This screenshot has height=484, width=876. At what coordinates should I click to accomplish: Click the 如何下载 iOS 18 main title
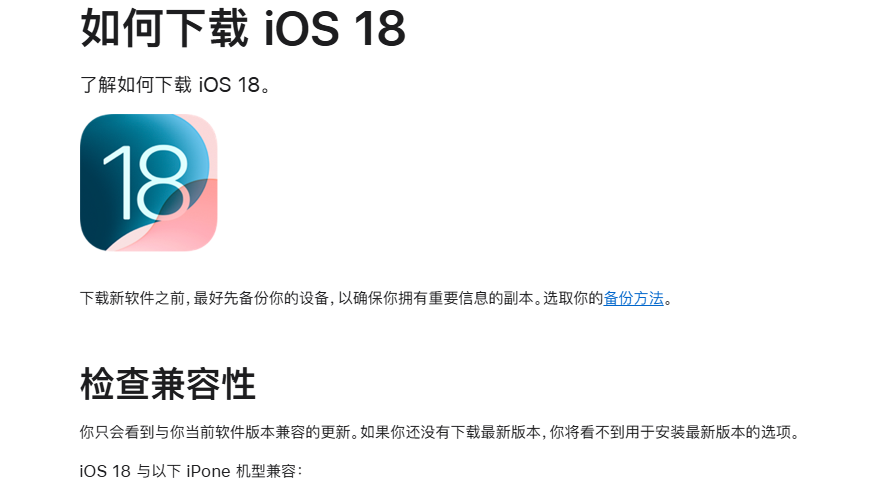(243, 28)
